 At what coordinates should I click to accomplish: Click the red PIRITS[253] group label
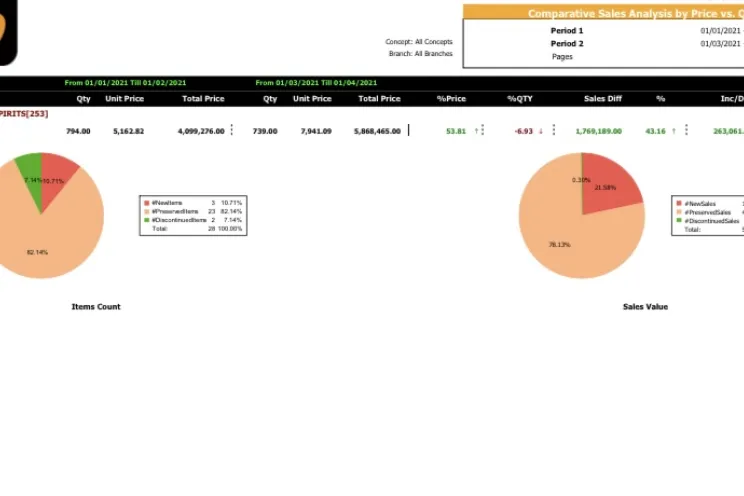point(24,113)
